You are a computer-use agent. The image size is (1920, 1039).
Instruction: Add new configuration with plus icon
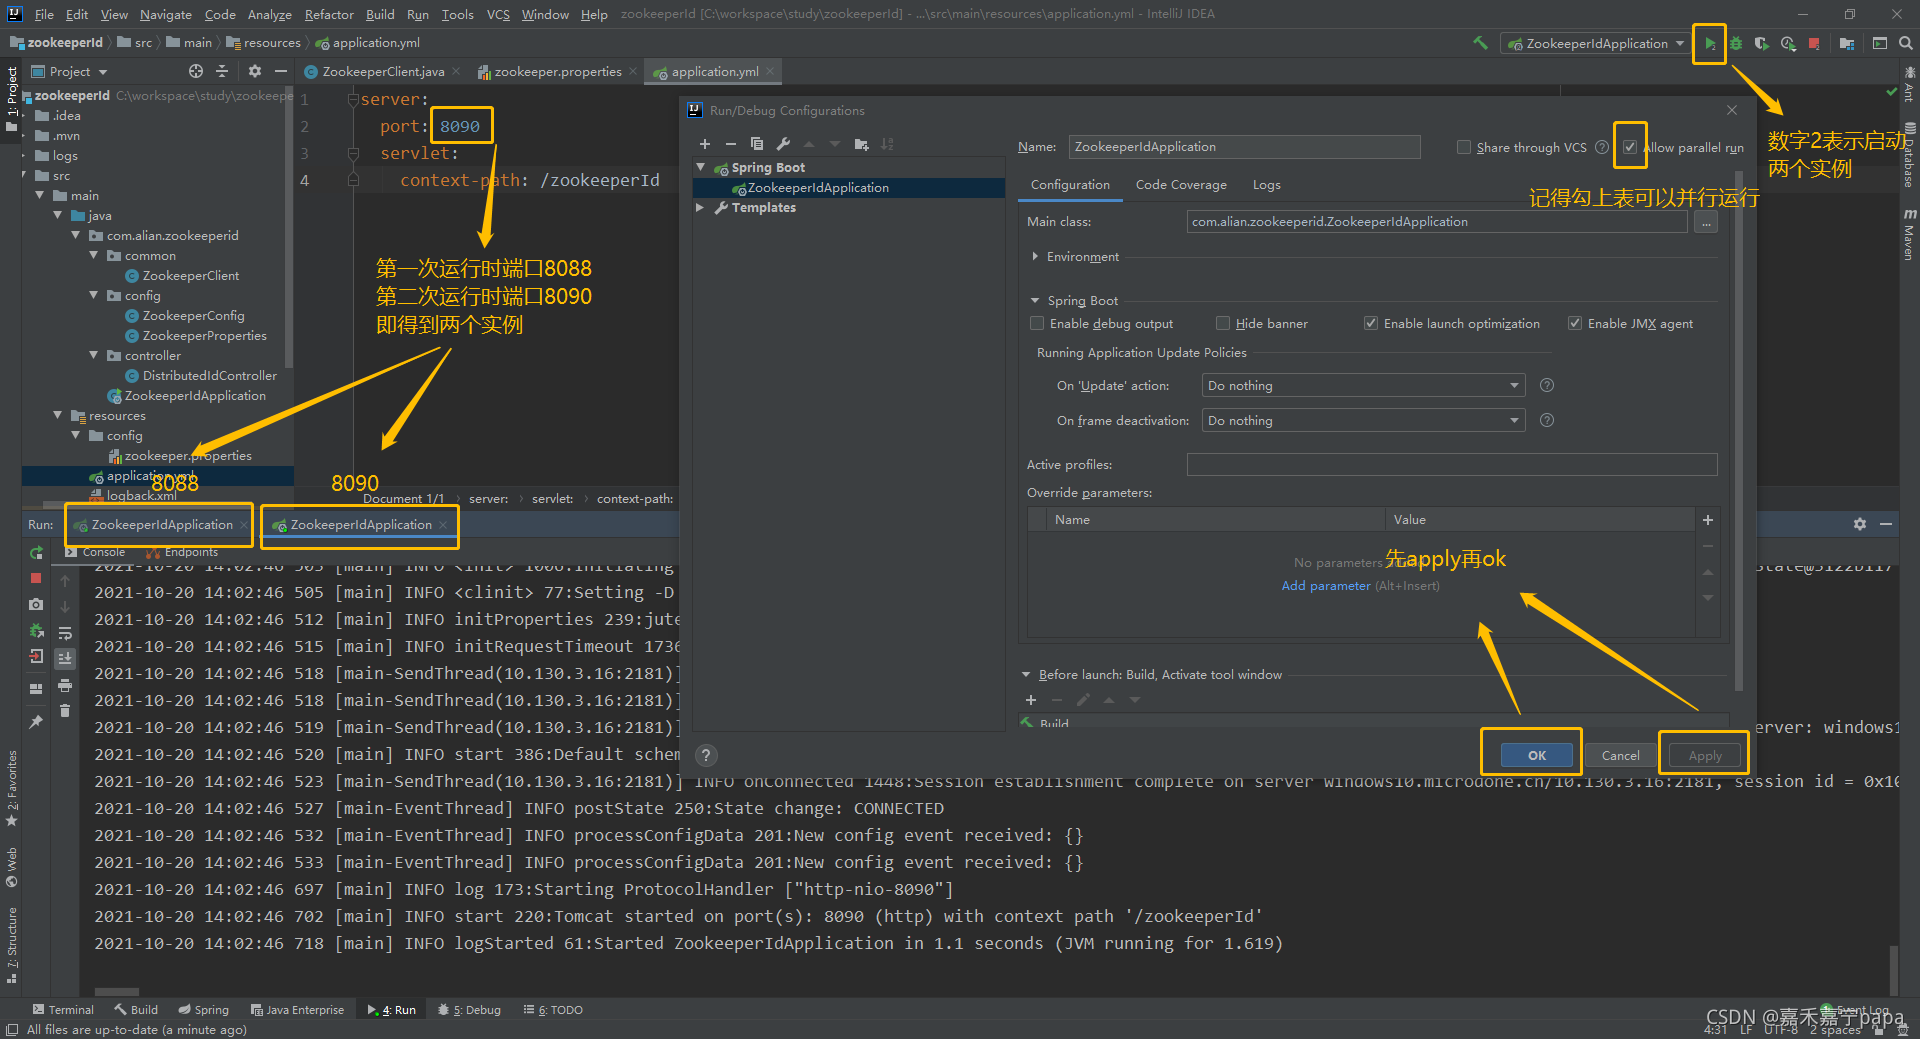[705, 144]
